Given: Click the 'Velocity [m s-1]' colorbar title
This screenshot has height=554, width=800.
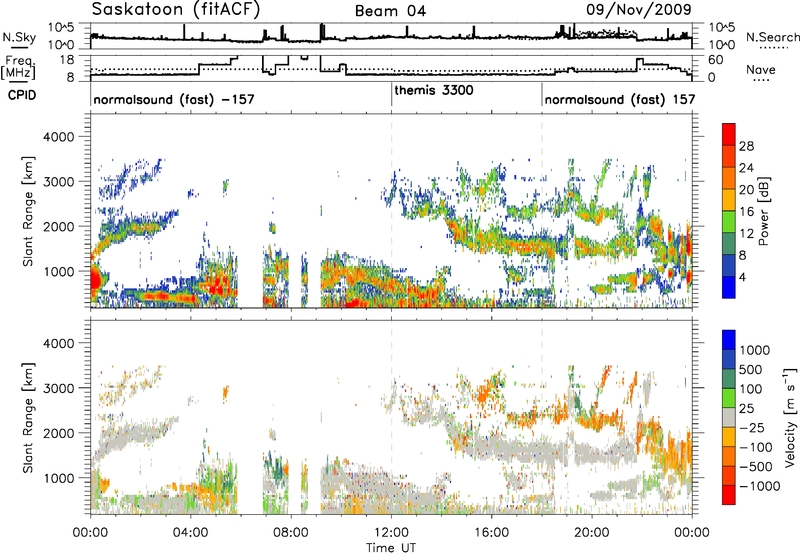Looking at the screenshot, I should tap(790, 417).
